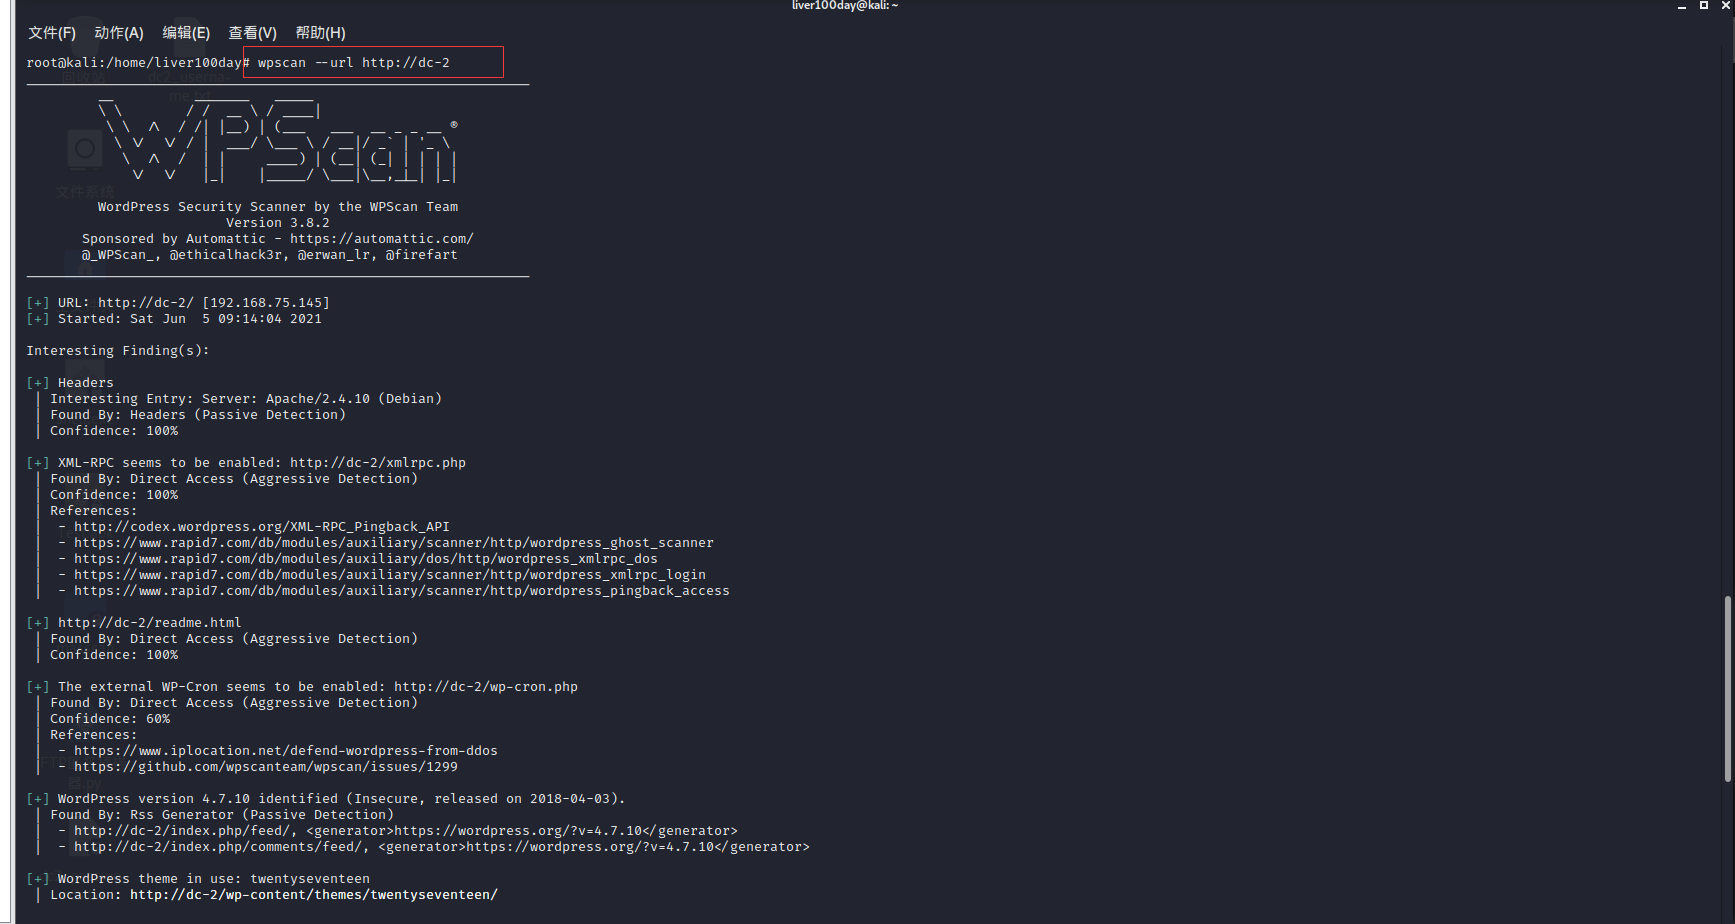Open the http://dc-2/wp-cron.php link

pos(487,686)
